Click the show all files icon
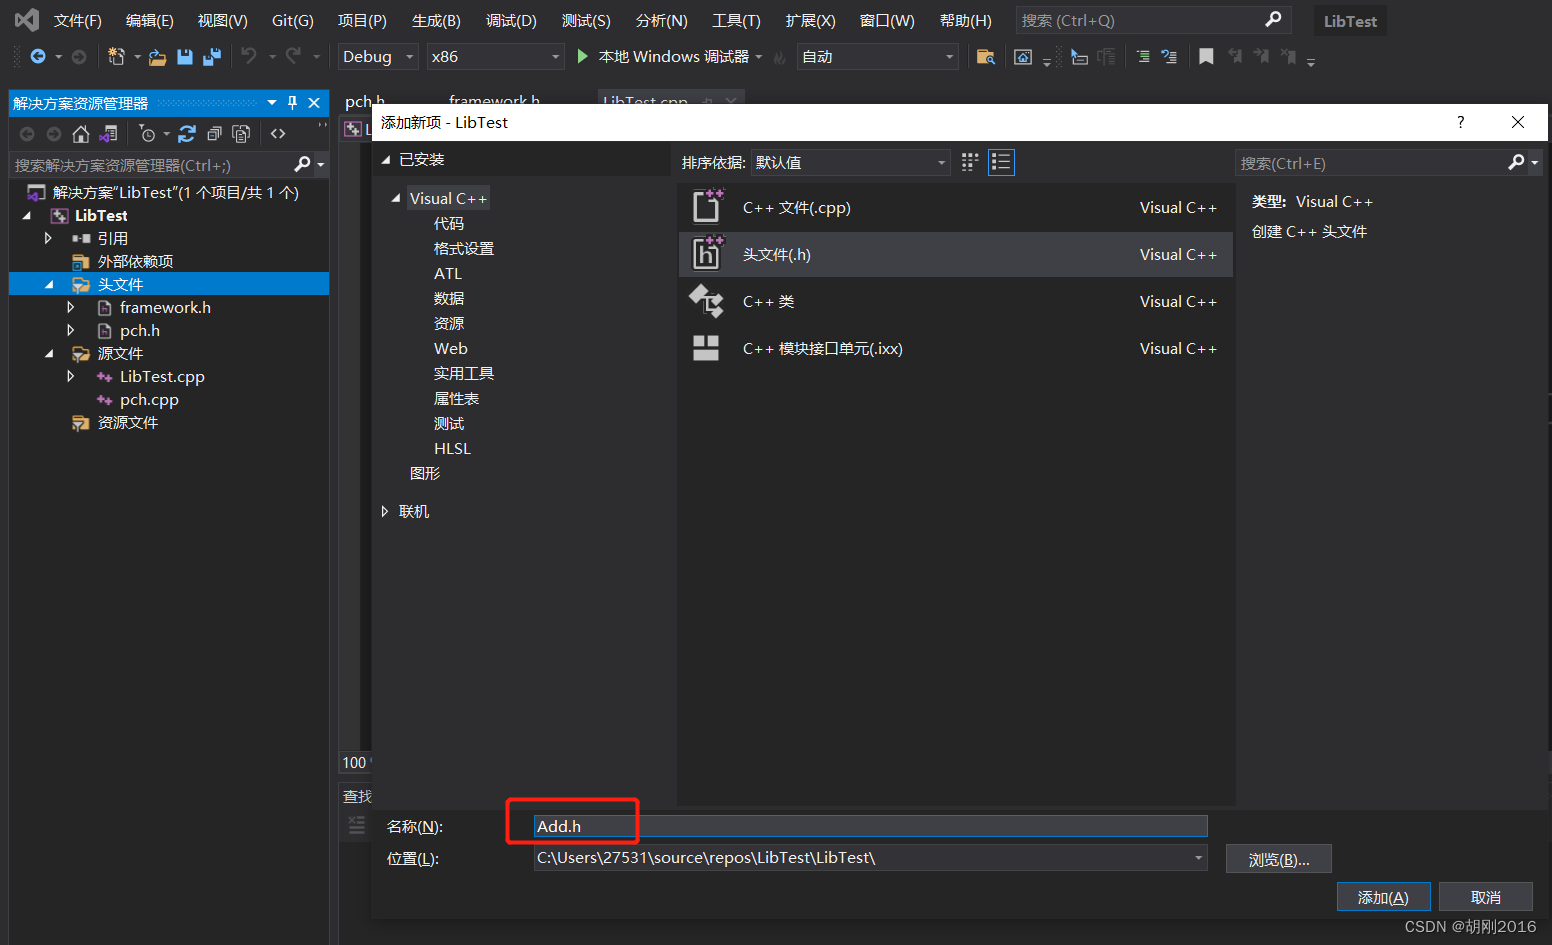 click(241, 134)
